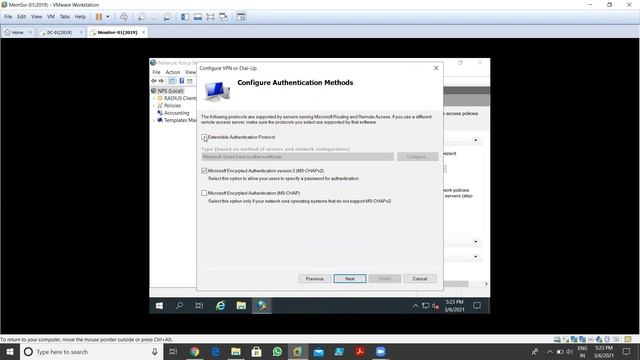Image resolution: width=640 pixels, height=360 pixels.
Task: Toggle the thumbnail bar icon
Action: [198, 17]
